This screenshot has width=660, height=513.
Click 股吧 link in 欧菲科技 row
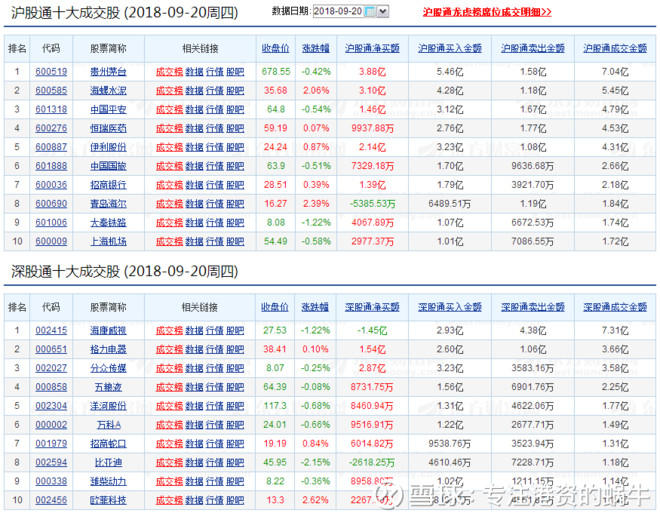tap(235, 500)
